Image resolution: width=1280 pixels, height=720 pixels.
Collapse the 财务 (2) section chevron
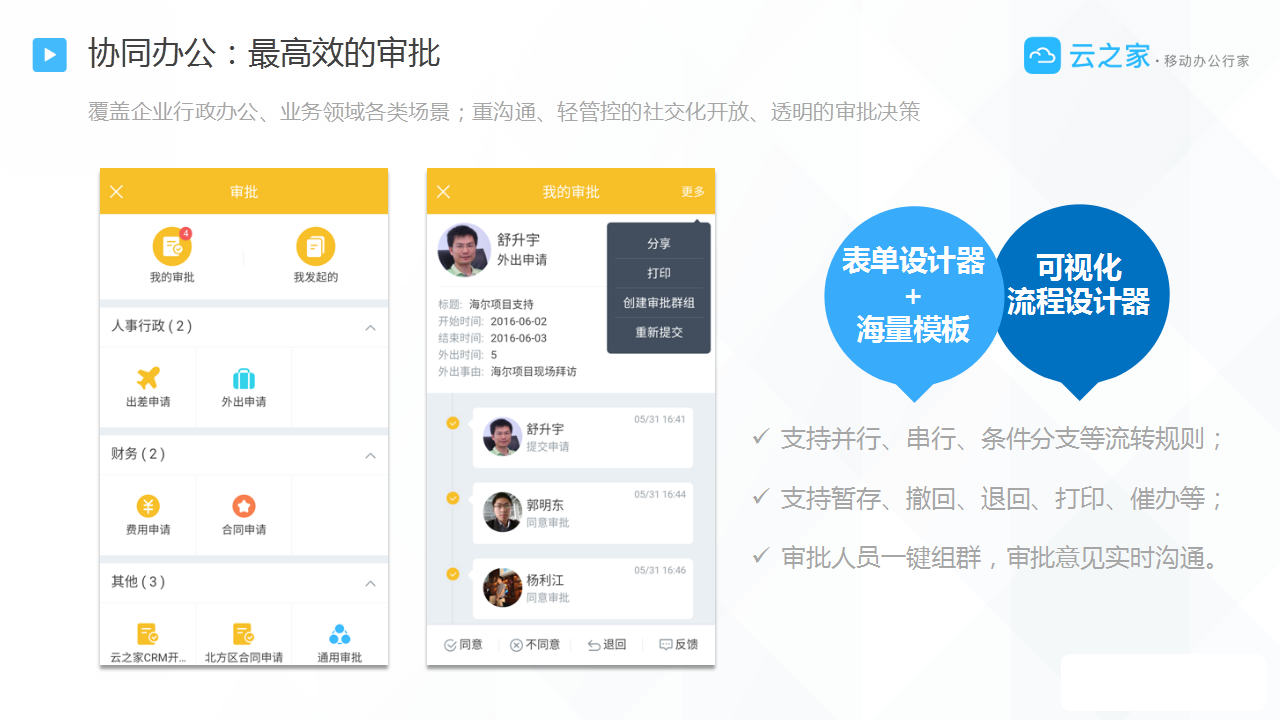coord(370,455)
